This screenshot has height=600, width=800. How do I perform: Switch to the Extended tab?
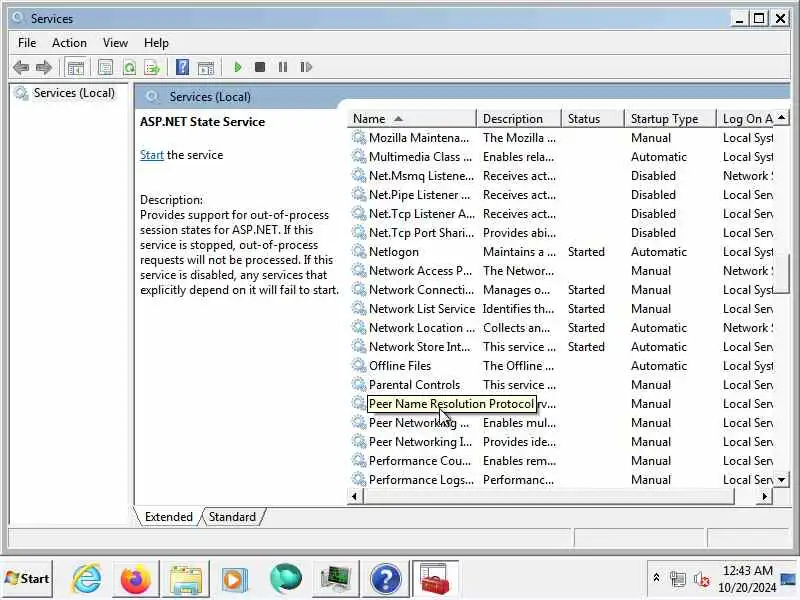coord(168,517)
